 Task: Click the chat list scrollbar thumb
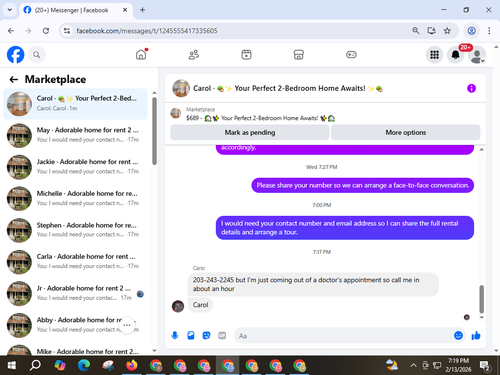pos(154,131)
